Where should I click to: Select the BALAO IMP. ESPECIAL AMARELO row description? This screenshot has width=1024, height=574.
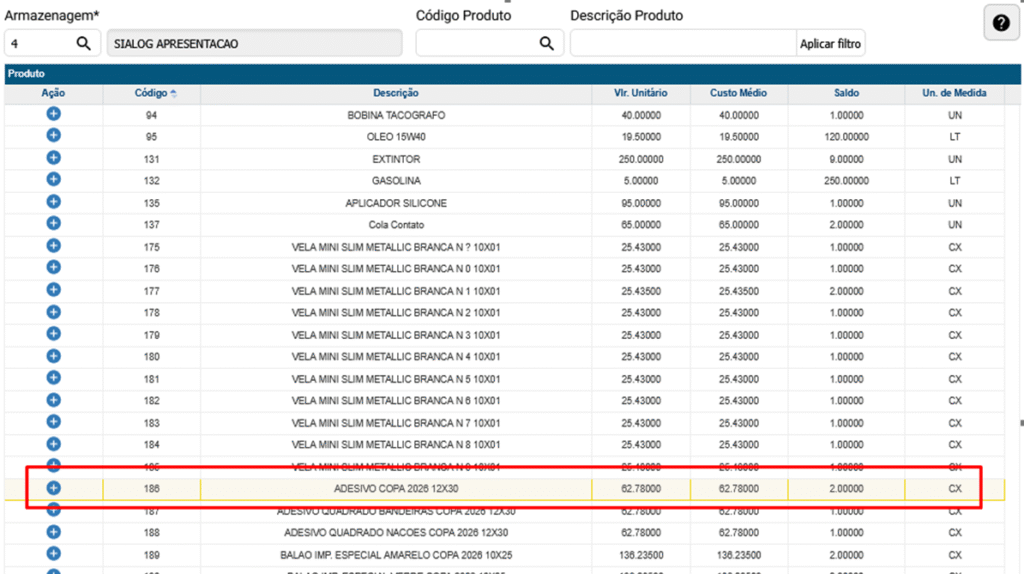396,554
